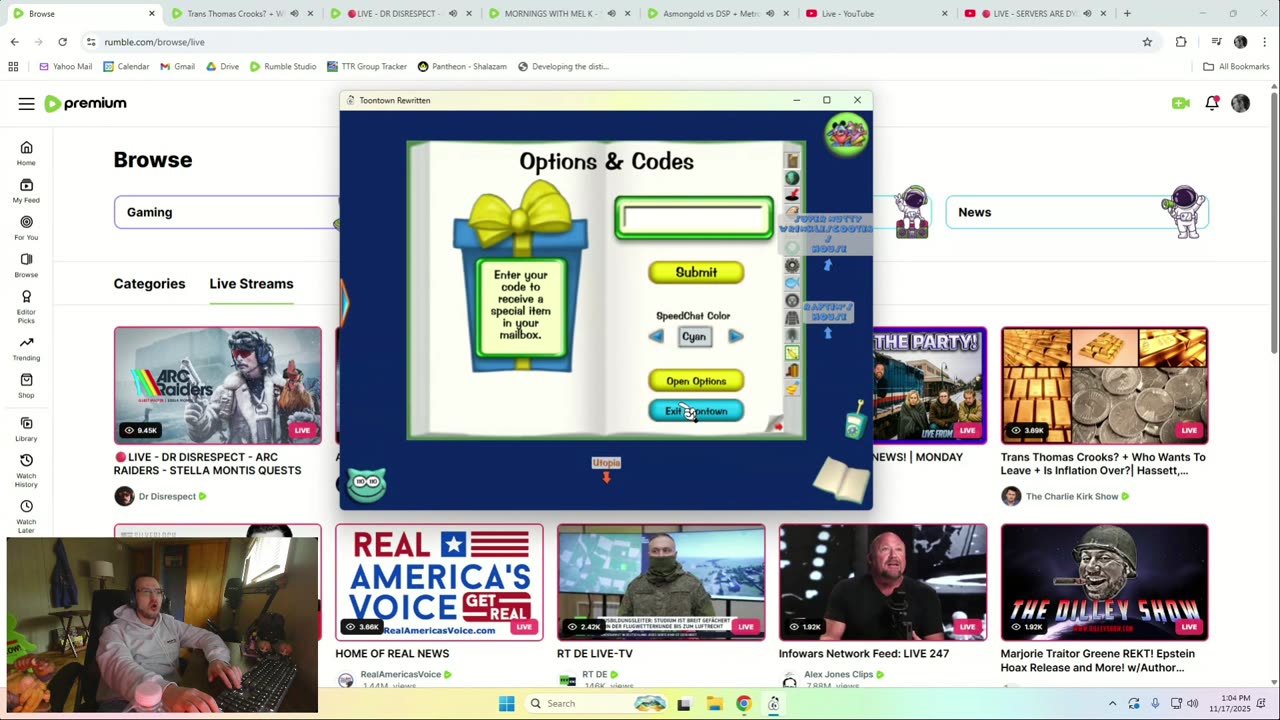Click the red next-page arrow in the book

[x=778, y=426]
